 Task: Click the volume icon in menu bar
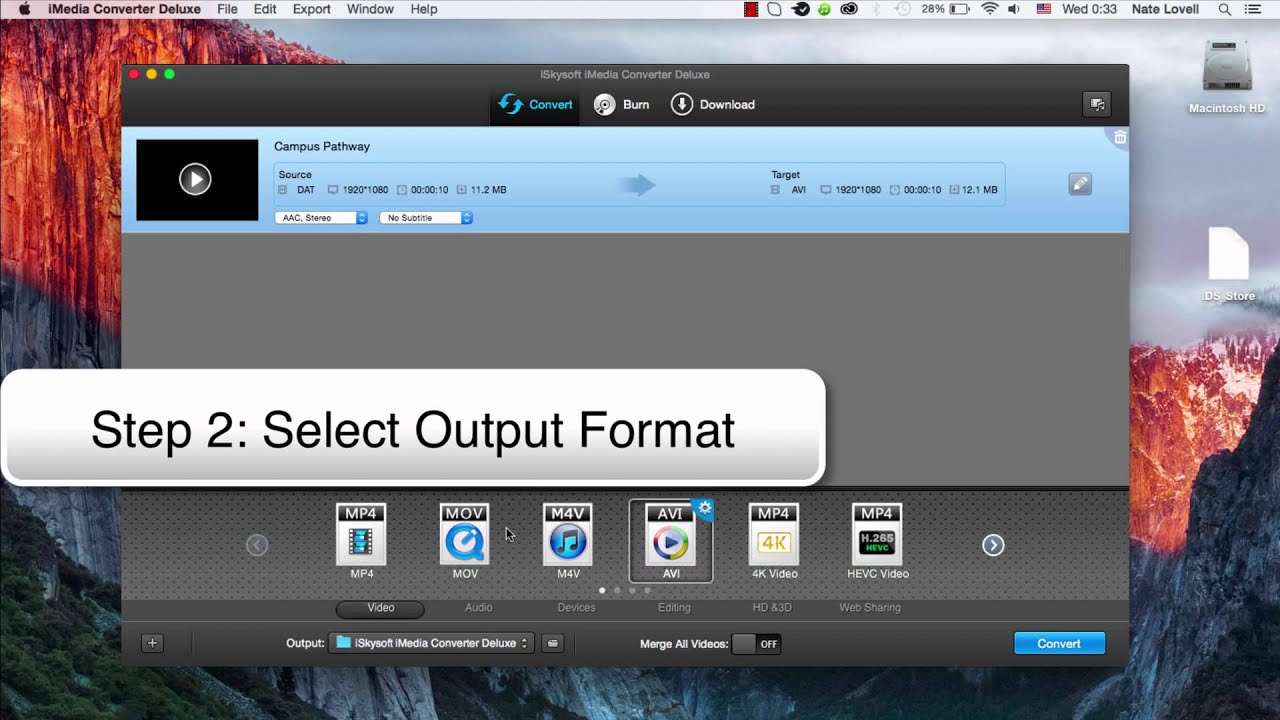point(1014,9)
